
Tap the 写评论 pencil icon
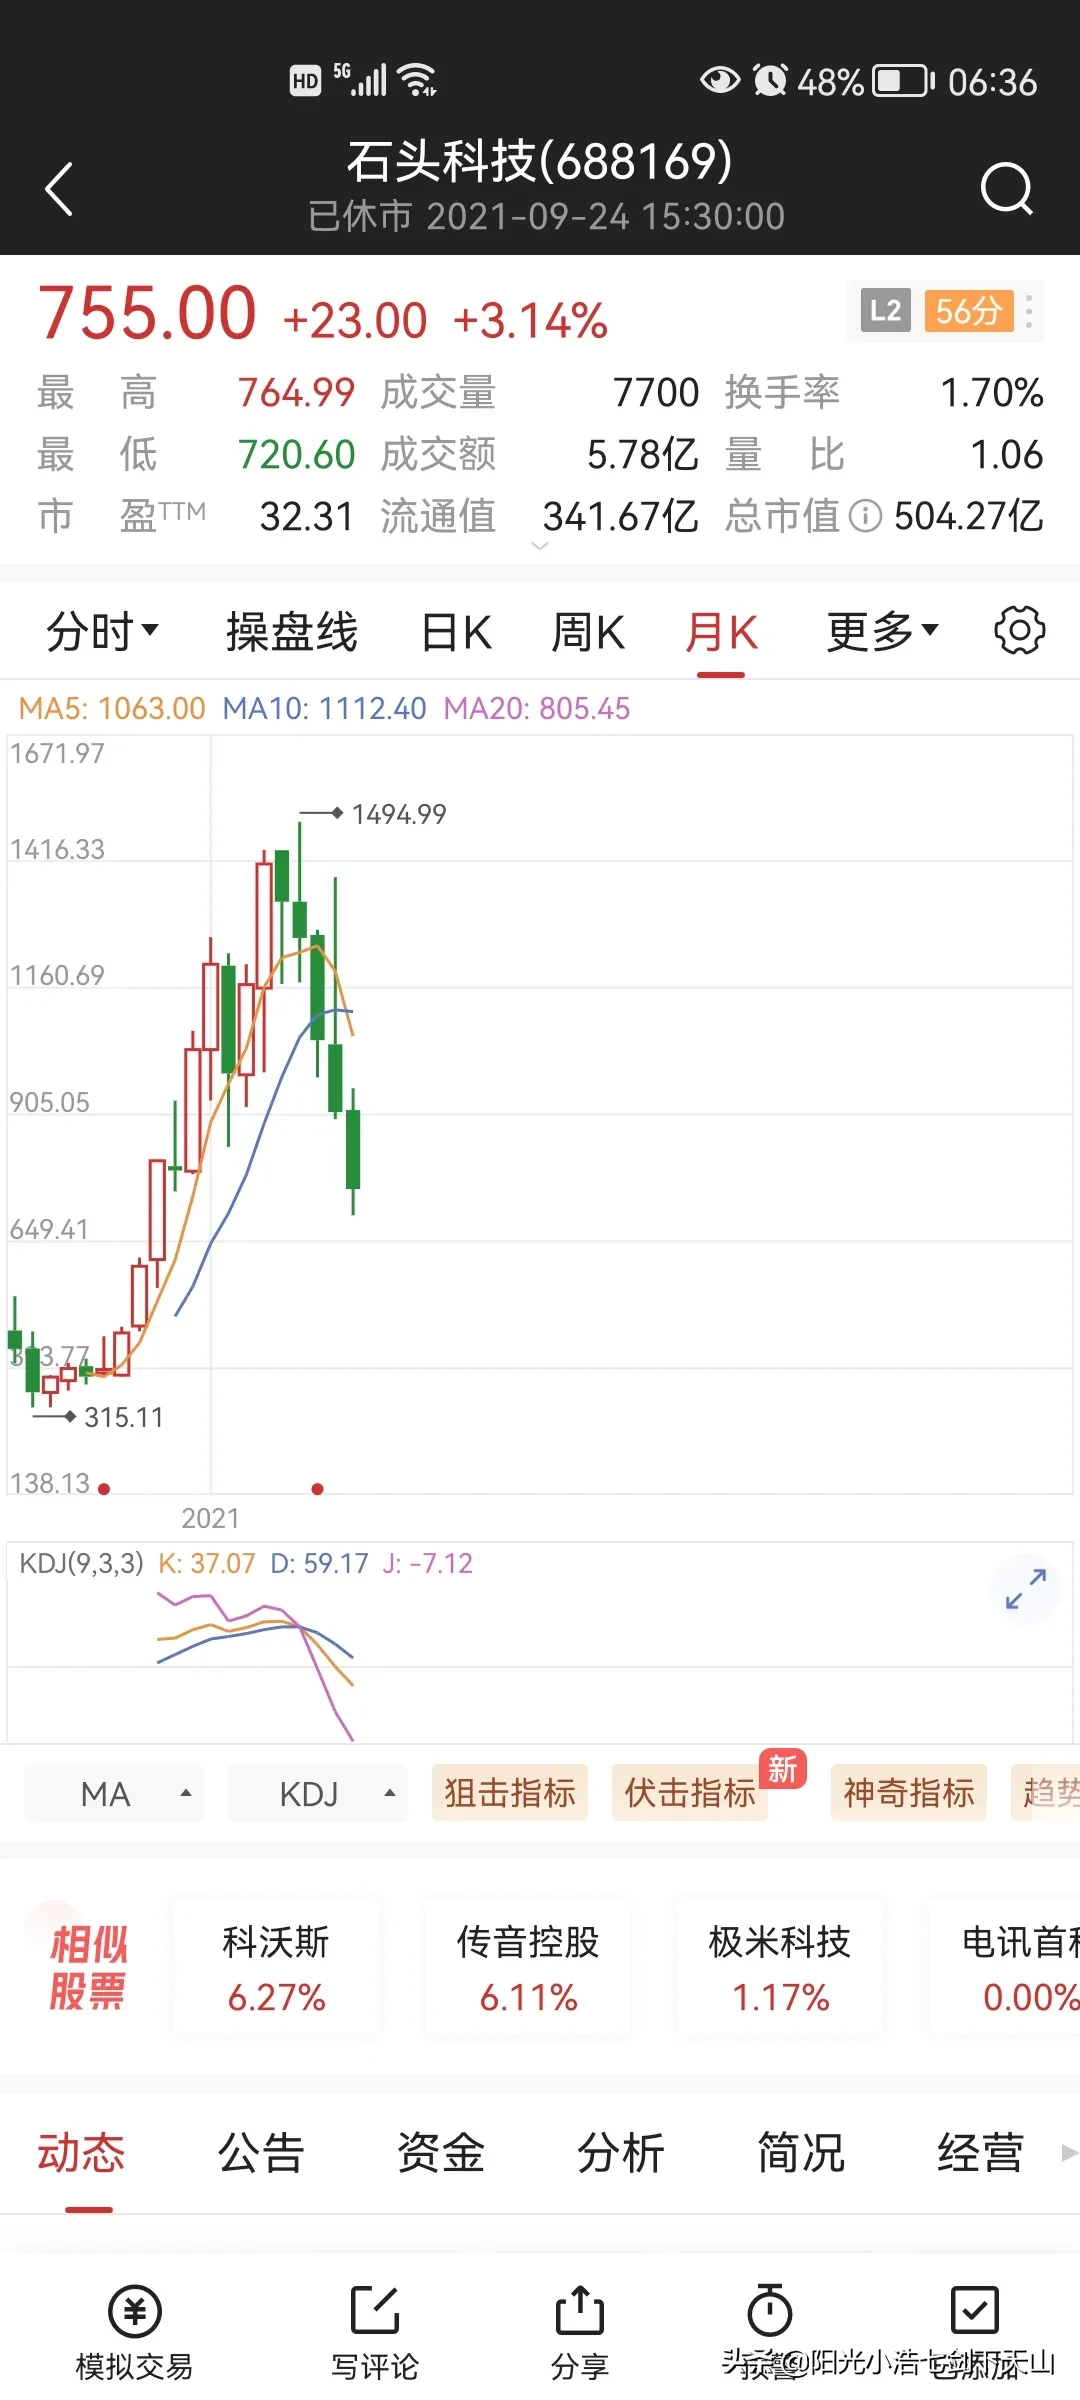[x=375, y=2311]
